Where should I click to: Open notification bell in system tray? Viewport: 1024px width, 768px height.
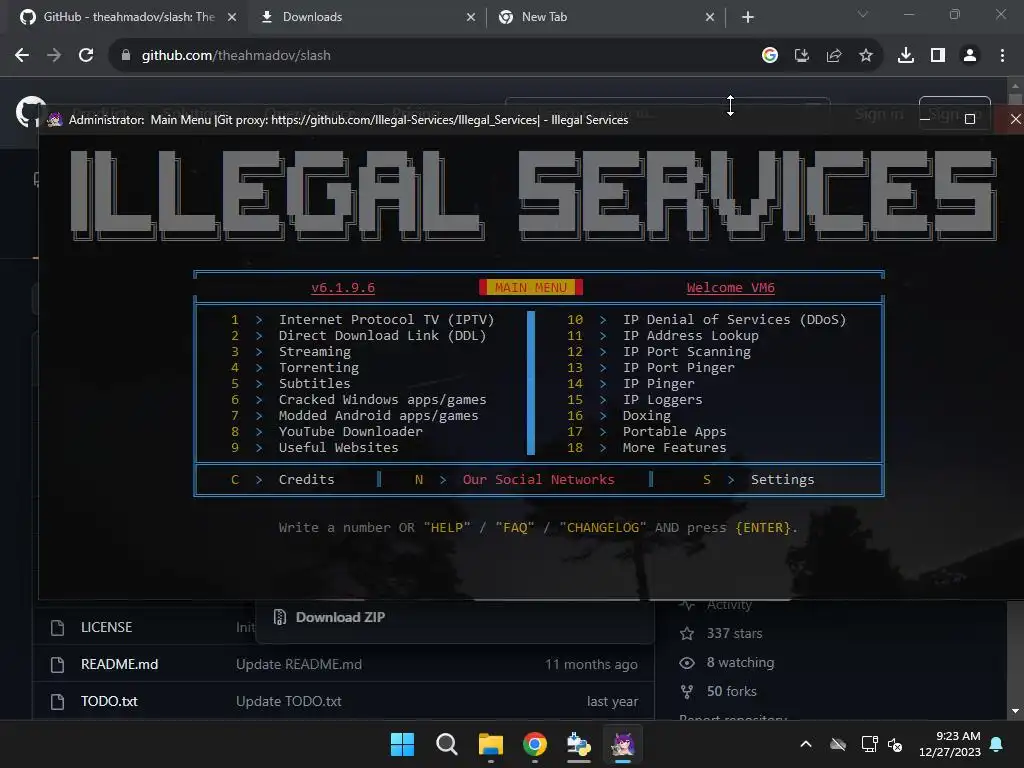(x=997, y=744)
